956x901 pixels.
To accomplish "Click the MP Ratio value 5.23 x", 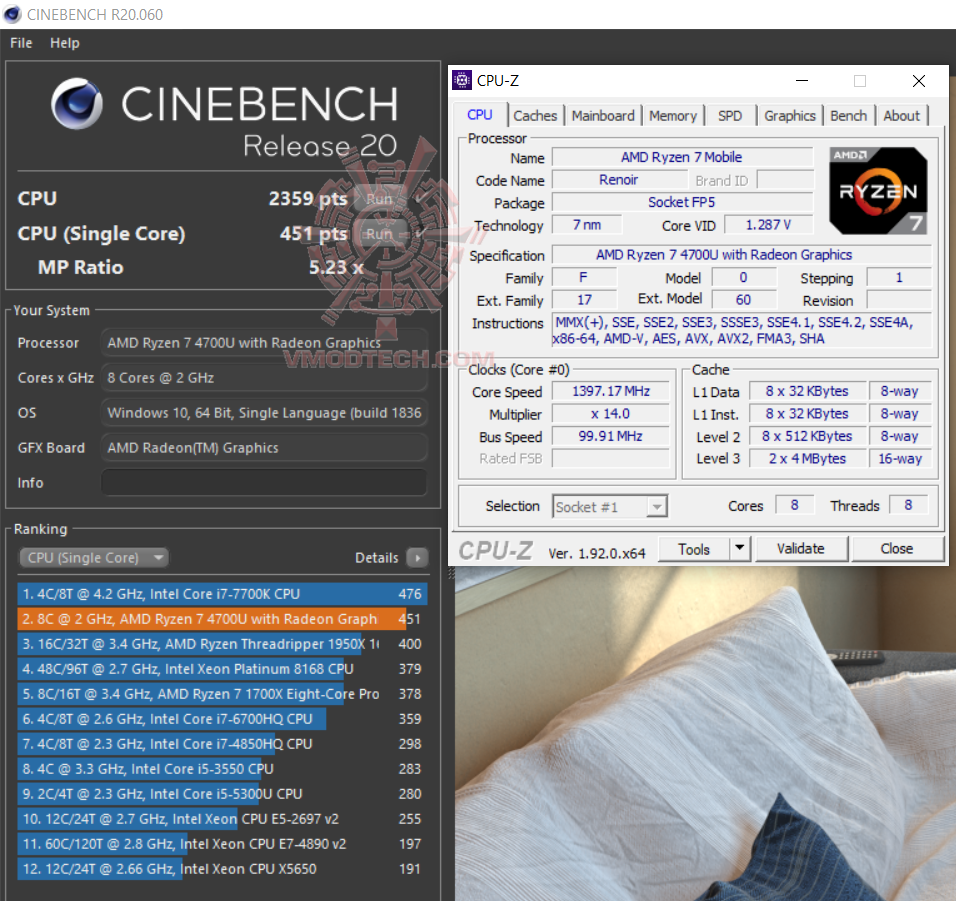I will pyautogui.click(x=336, y=267).
